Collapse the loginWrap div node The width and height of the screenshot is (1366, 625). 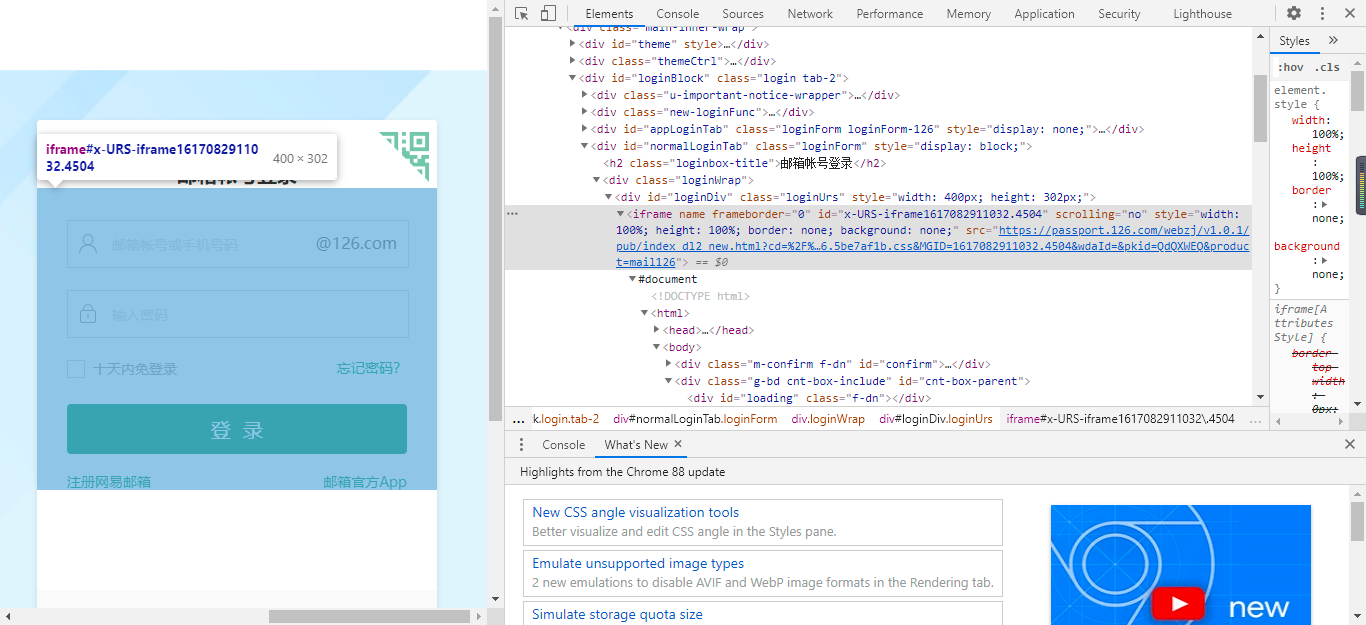click(x=597, y=180)
